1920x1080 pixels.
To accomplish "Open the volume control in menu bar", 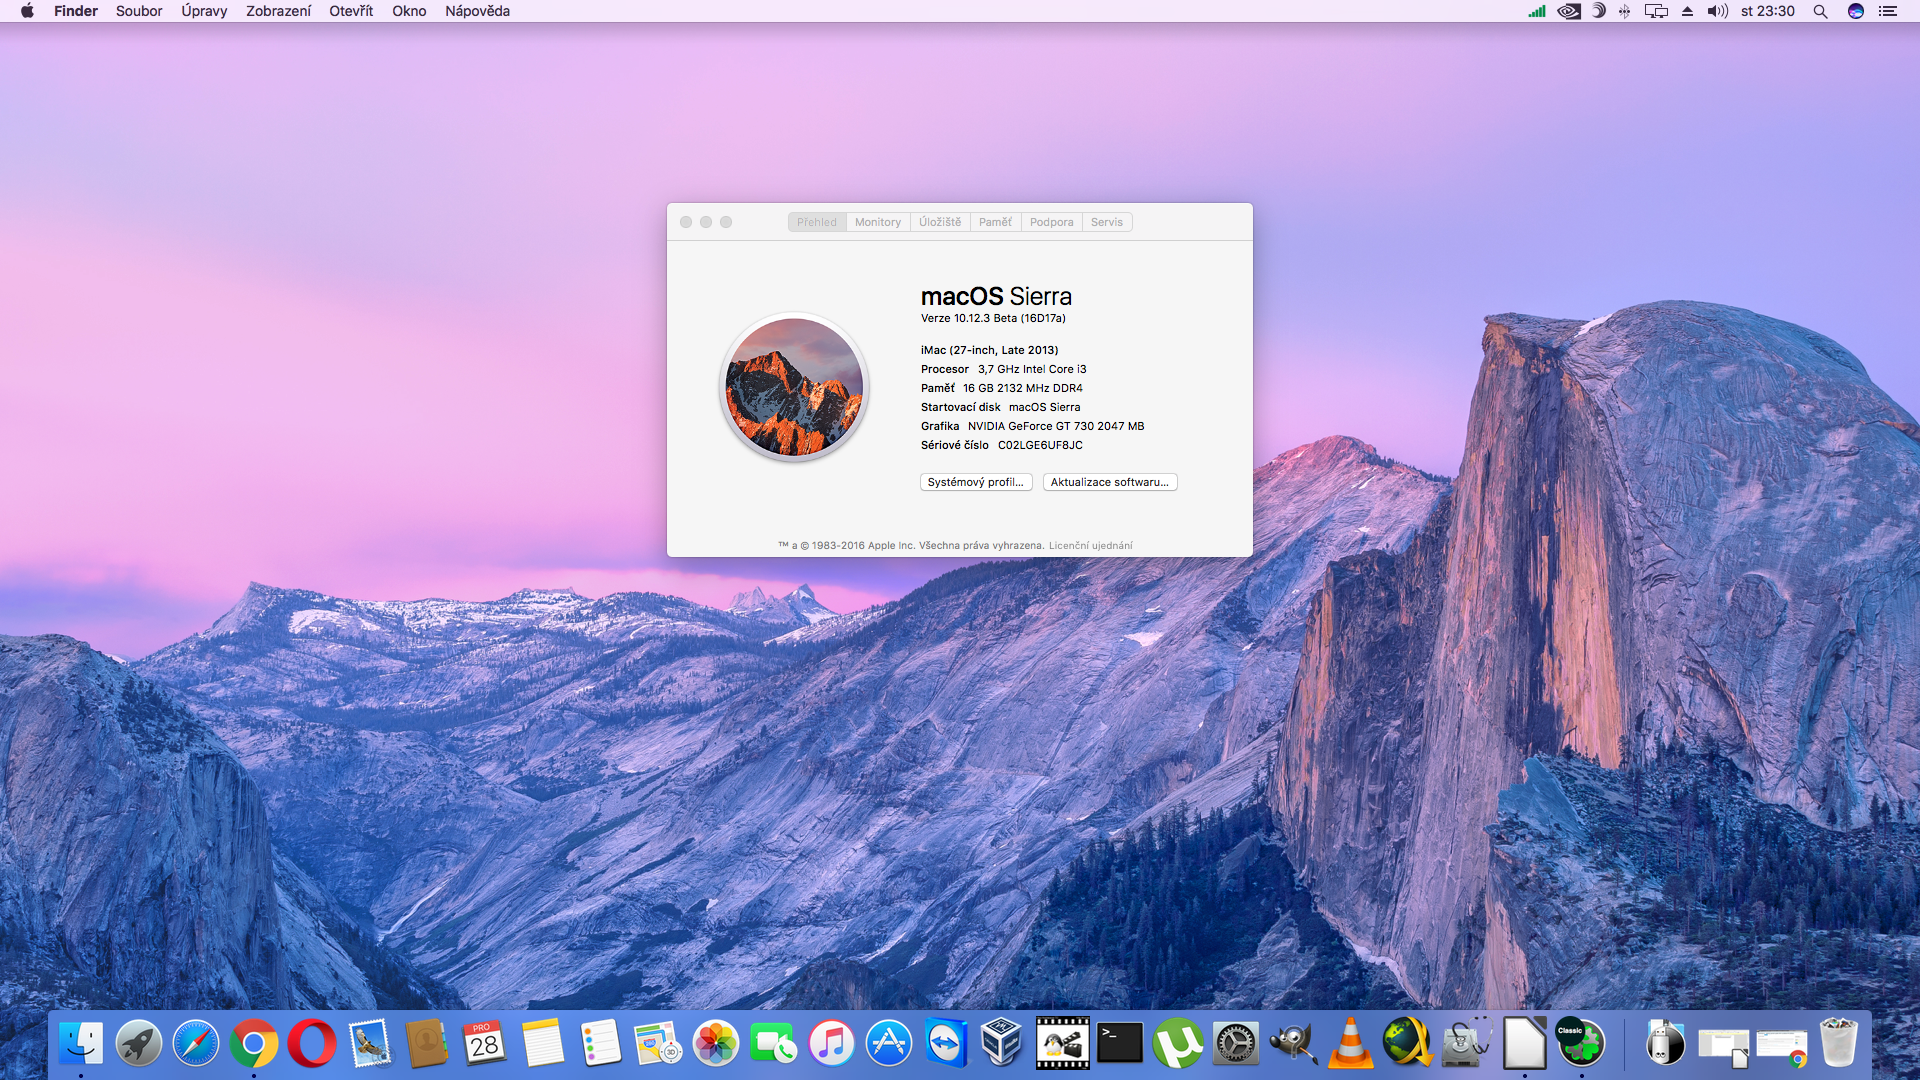I will point(1718,11).
